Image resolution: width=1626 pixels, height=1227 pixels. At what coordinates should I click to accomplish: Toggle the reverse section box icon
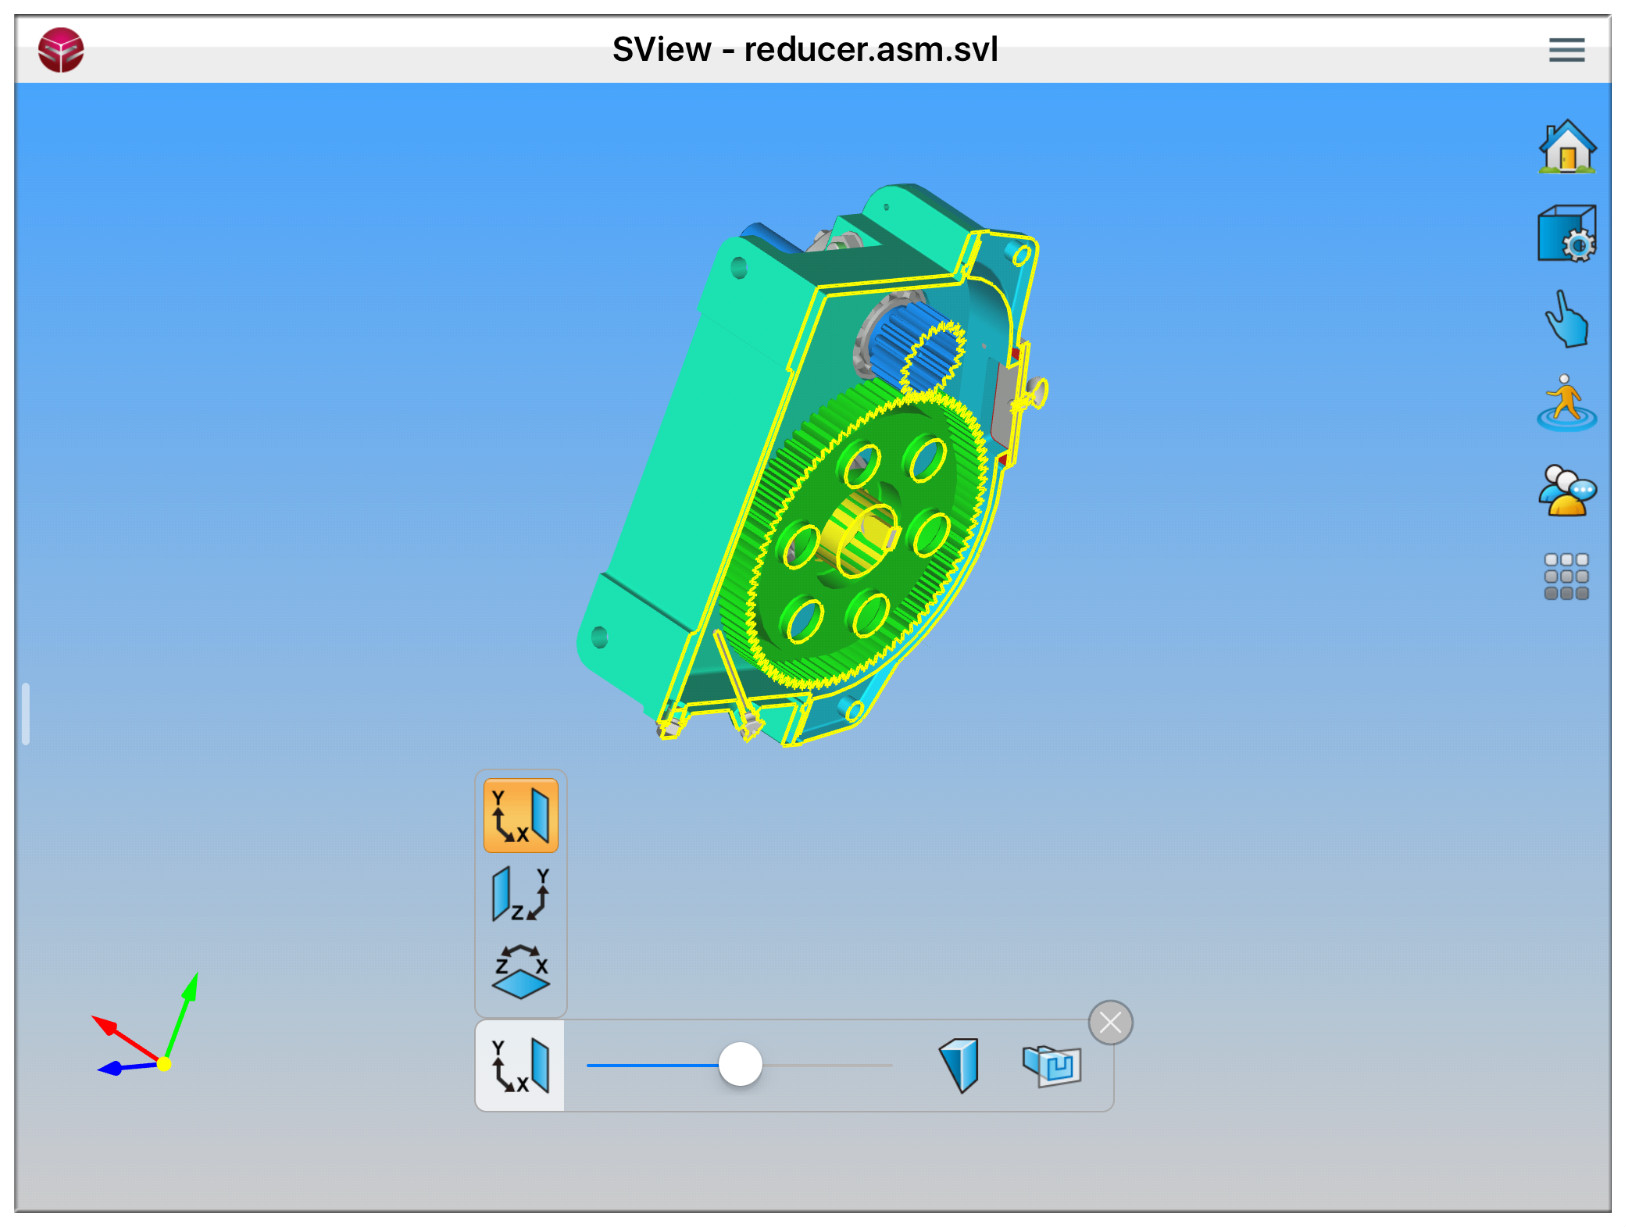coord(1052,1065)
